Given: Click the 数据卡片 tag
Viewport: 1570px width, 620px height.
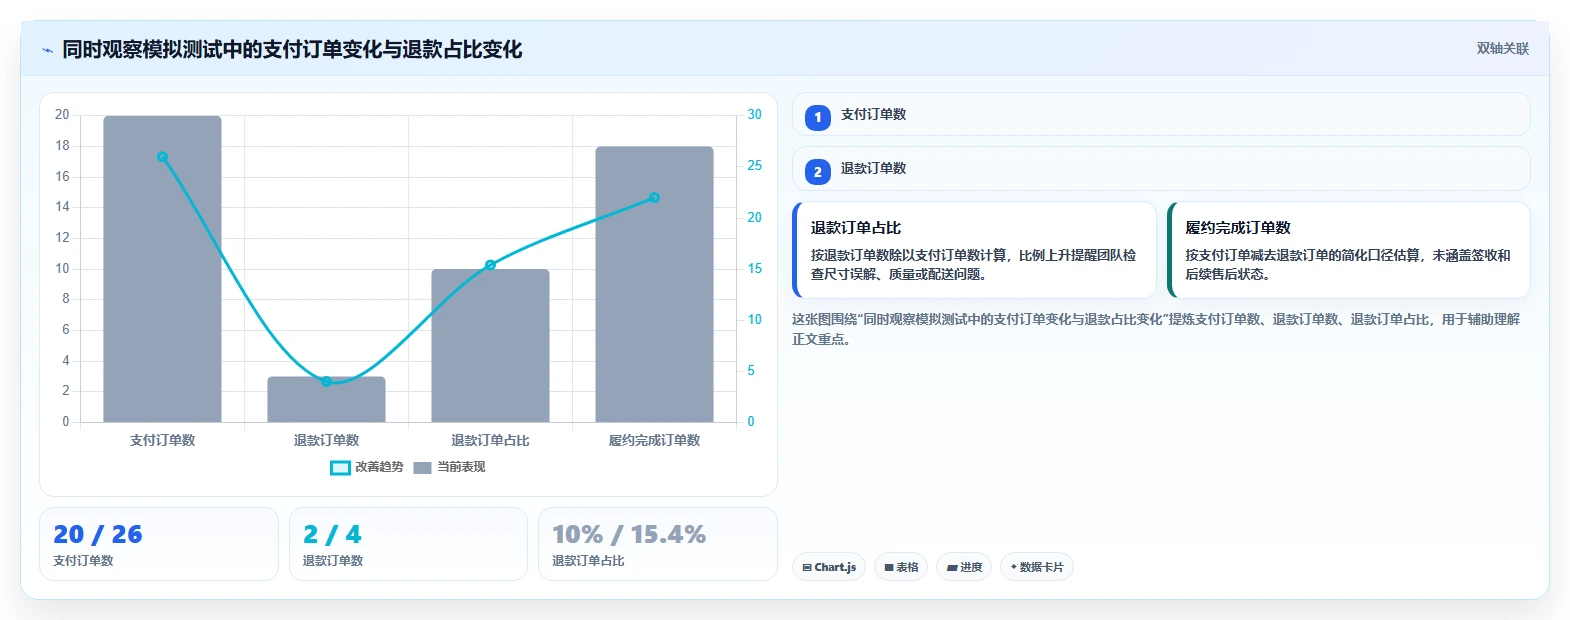Looking at the screenshot, I should click(x=1037, y=567).
